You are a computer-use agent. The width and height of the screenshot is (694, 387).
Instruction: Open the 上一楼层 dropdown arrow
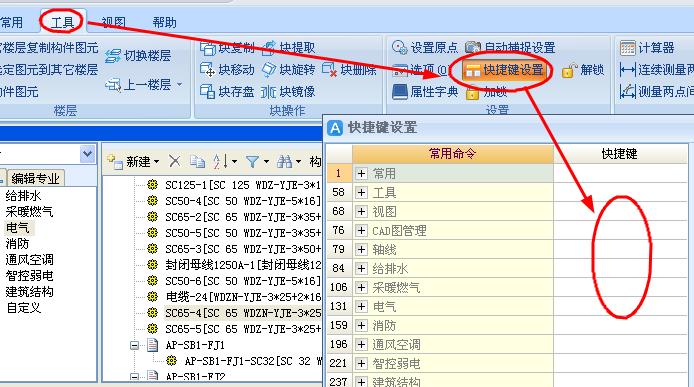[179, 84]
